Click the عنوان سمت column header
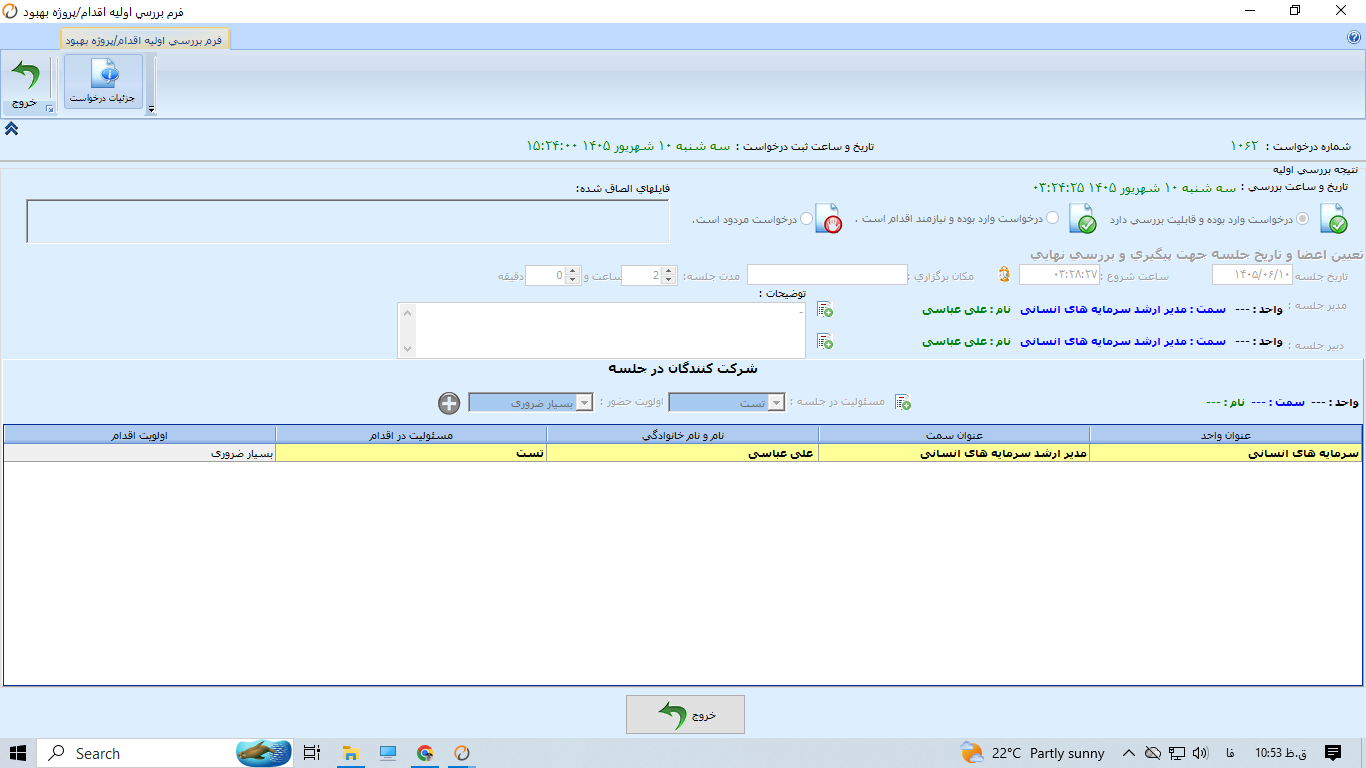The height and width of the screenshot is (768, 1366). click(x=954, y=435)
